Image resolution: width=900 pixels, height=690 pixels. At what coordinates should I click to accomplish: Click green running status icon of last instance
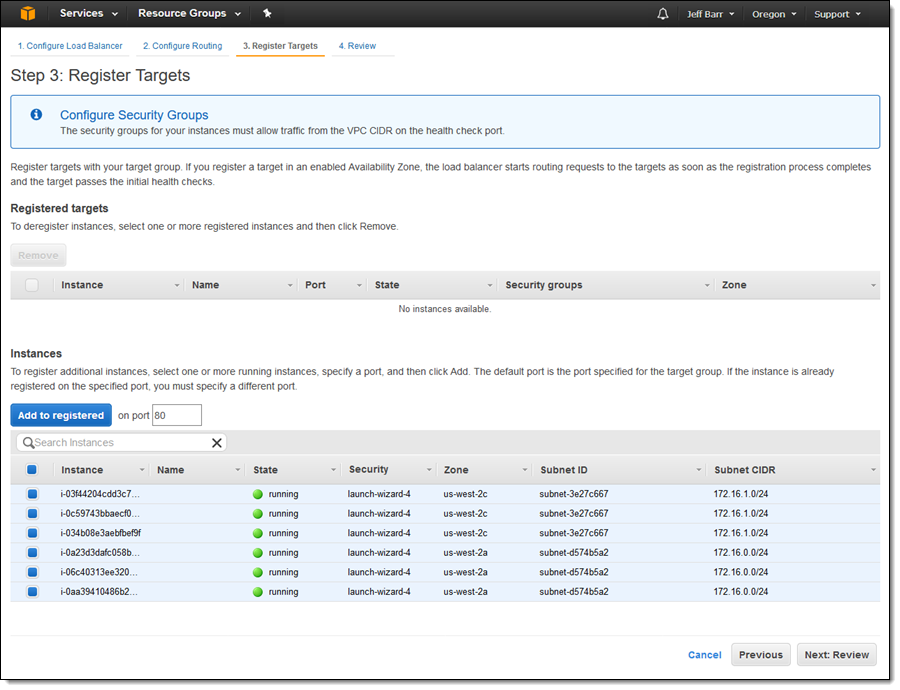(257, 592)
